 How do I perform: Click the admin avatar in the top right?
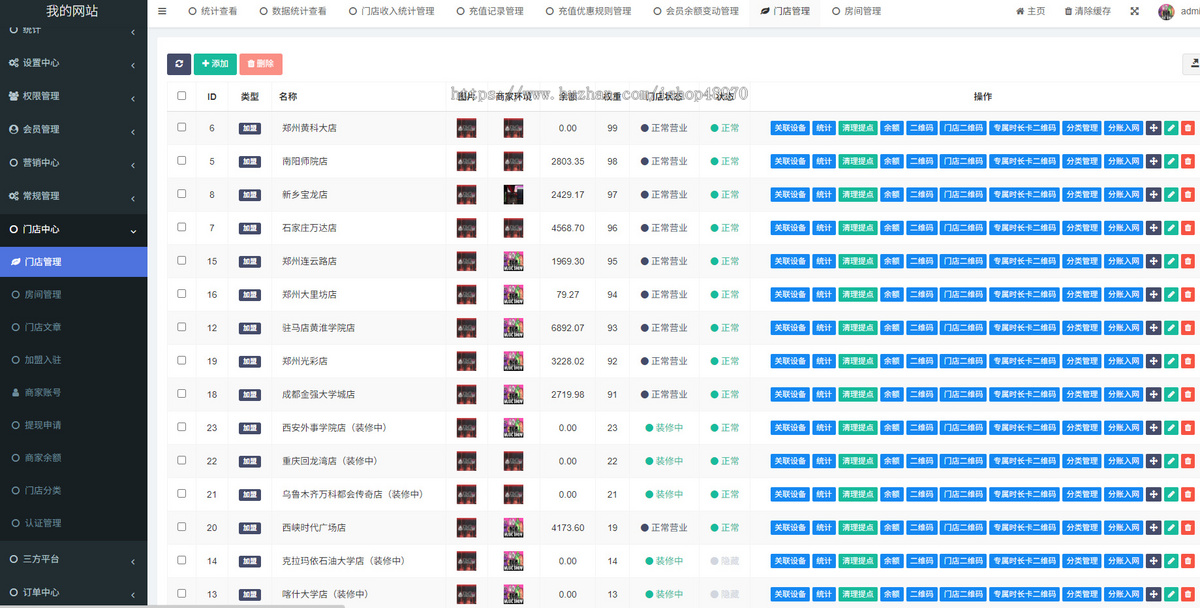[x=1166, y=11]
